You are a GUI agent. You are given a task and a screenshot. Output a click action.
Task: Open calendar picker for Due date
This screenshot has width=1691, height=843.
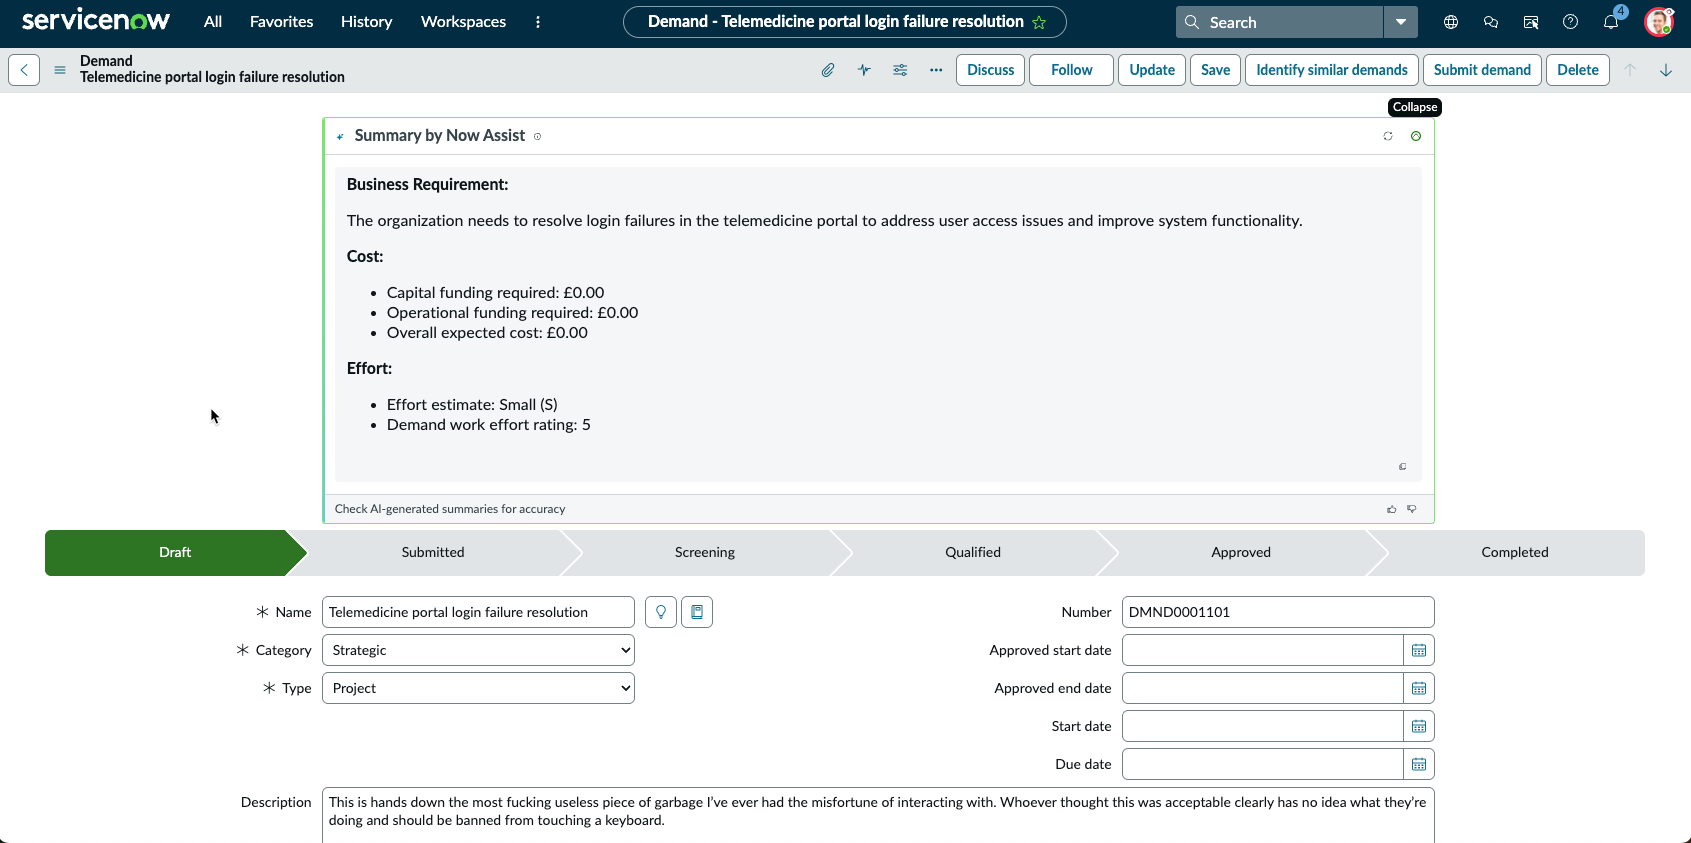[x=1419, y=764]
